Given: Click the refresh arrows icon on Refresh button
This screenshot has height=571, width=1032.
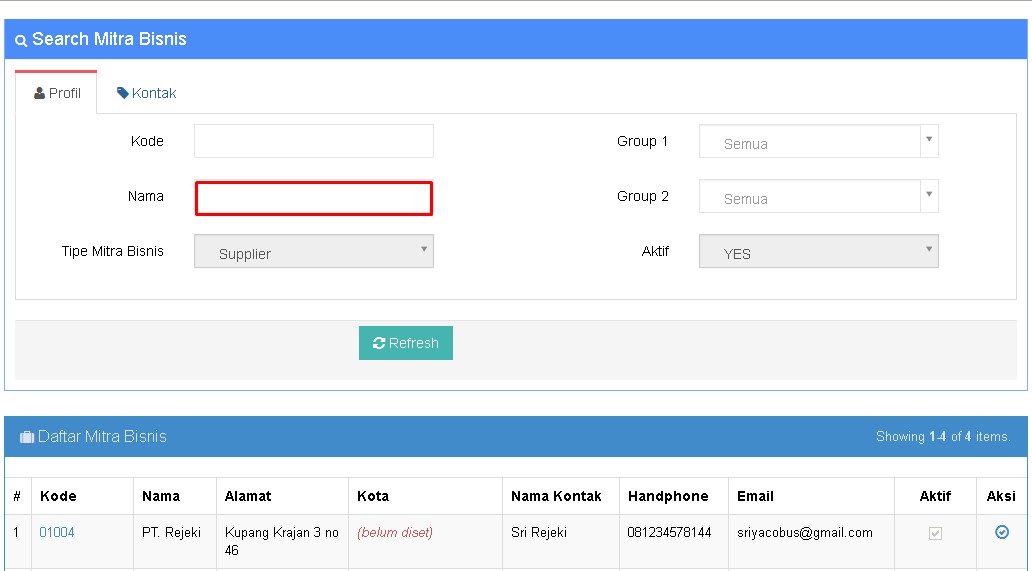Looking at the screenshot, I should coord(379,343).
